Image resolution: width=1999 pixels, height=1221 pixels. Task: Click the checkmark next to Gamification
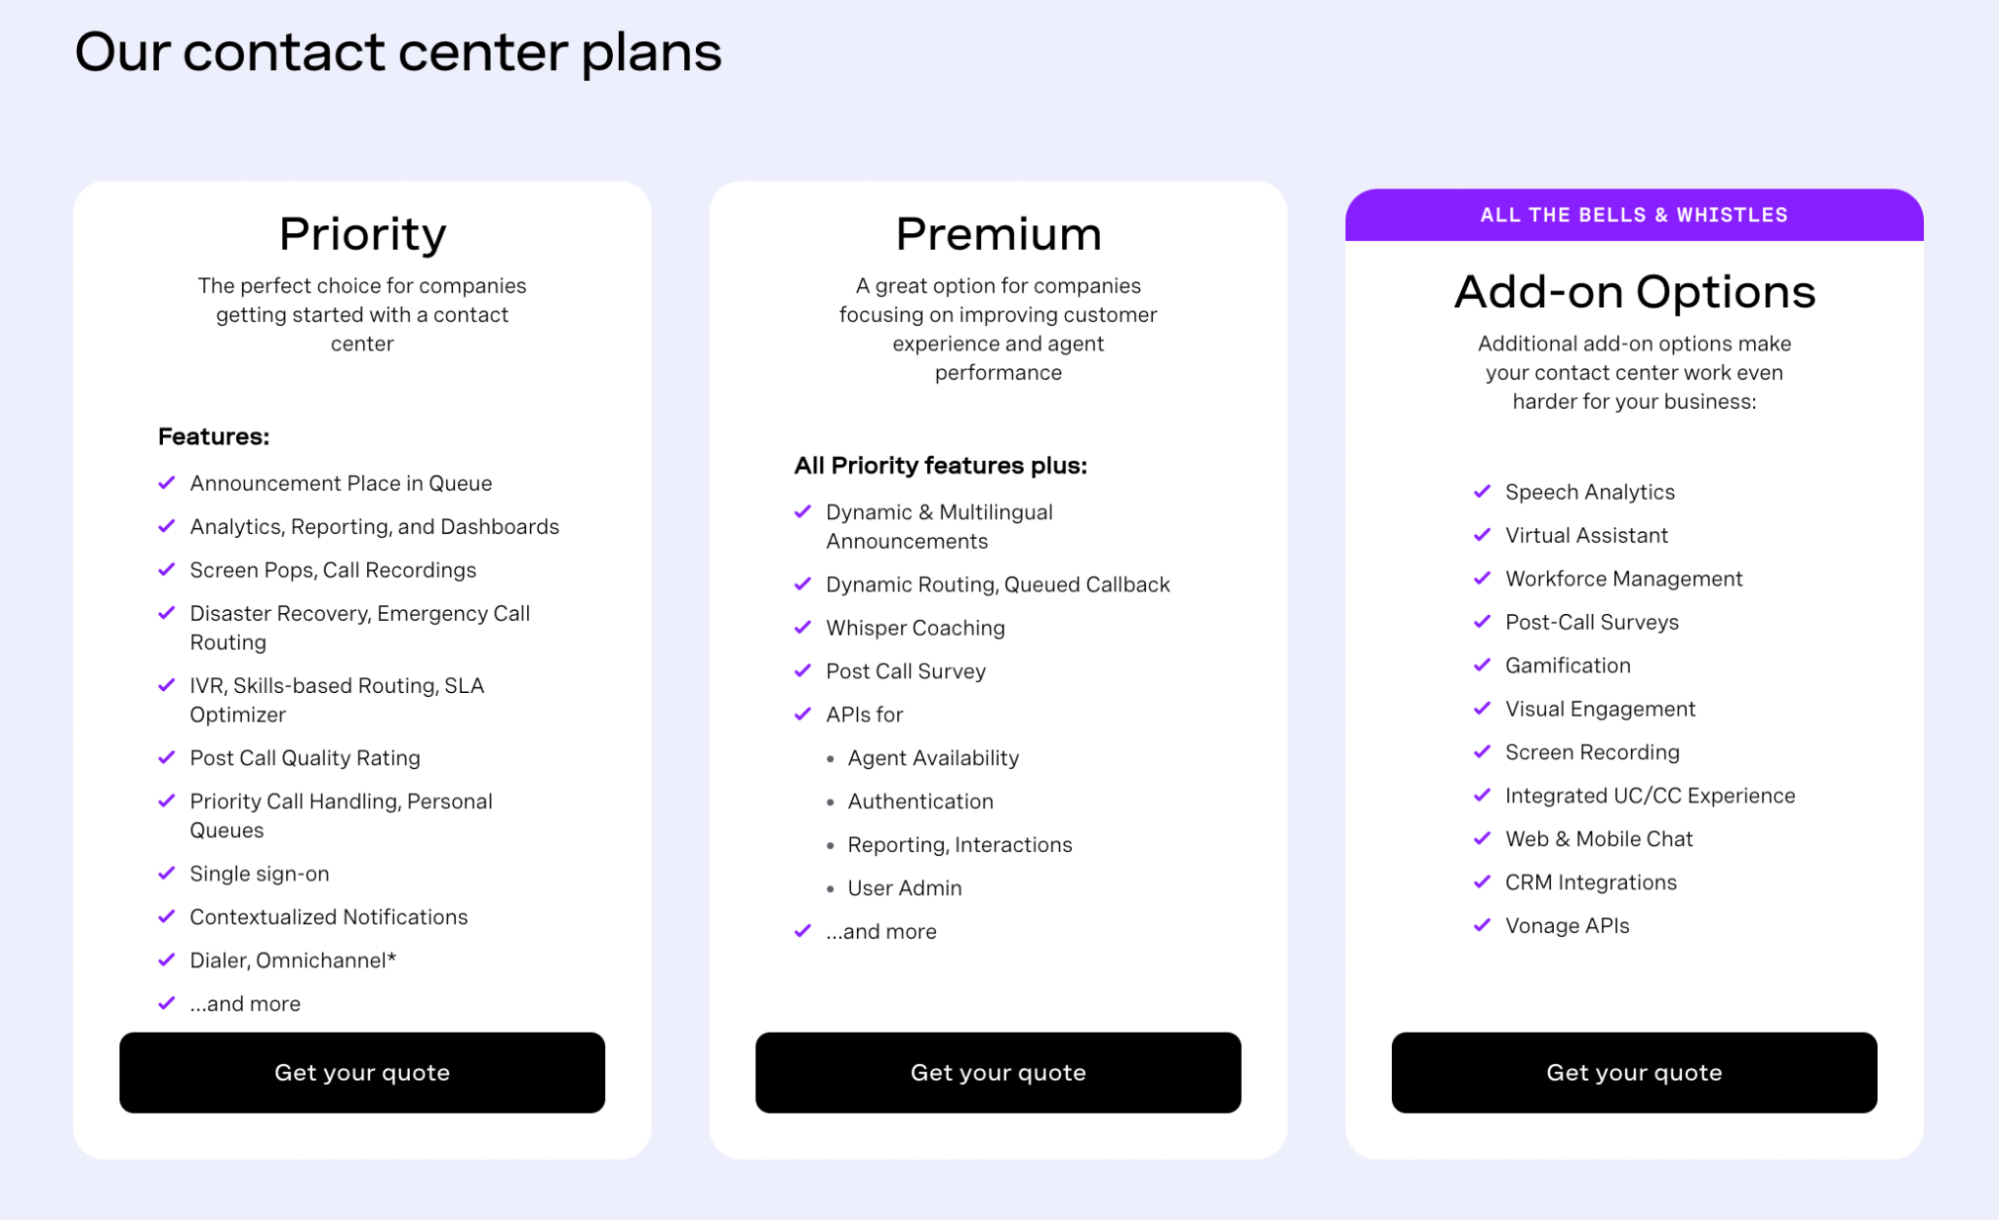point(1482,665)
